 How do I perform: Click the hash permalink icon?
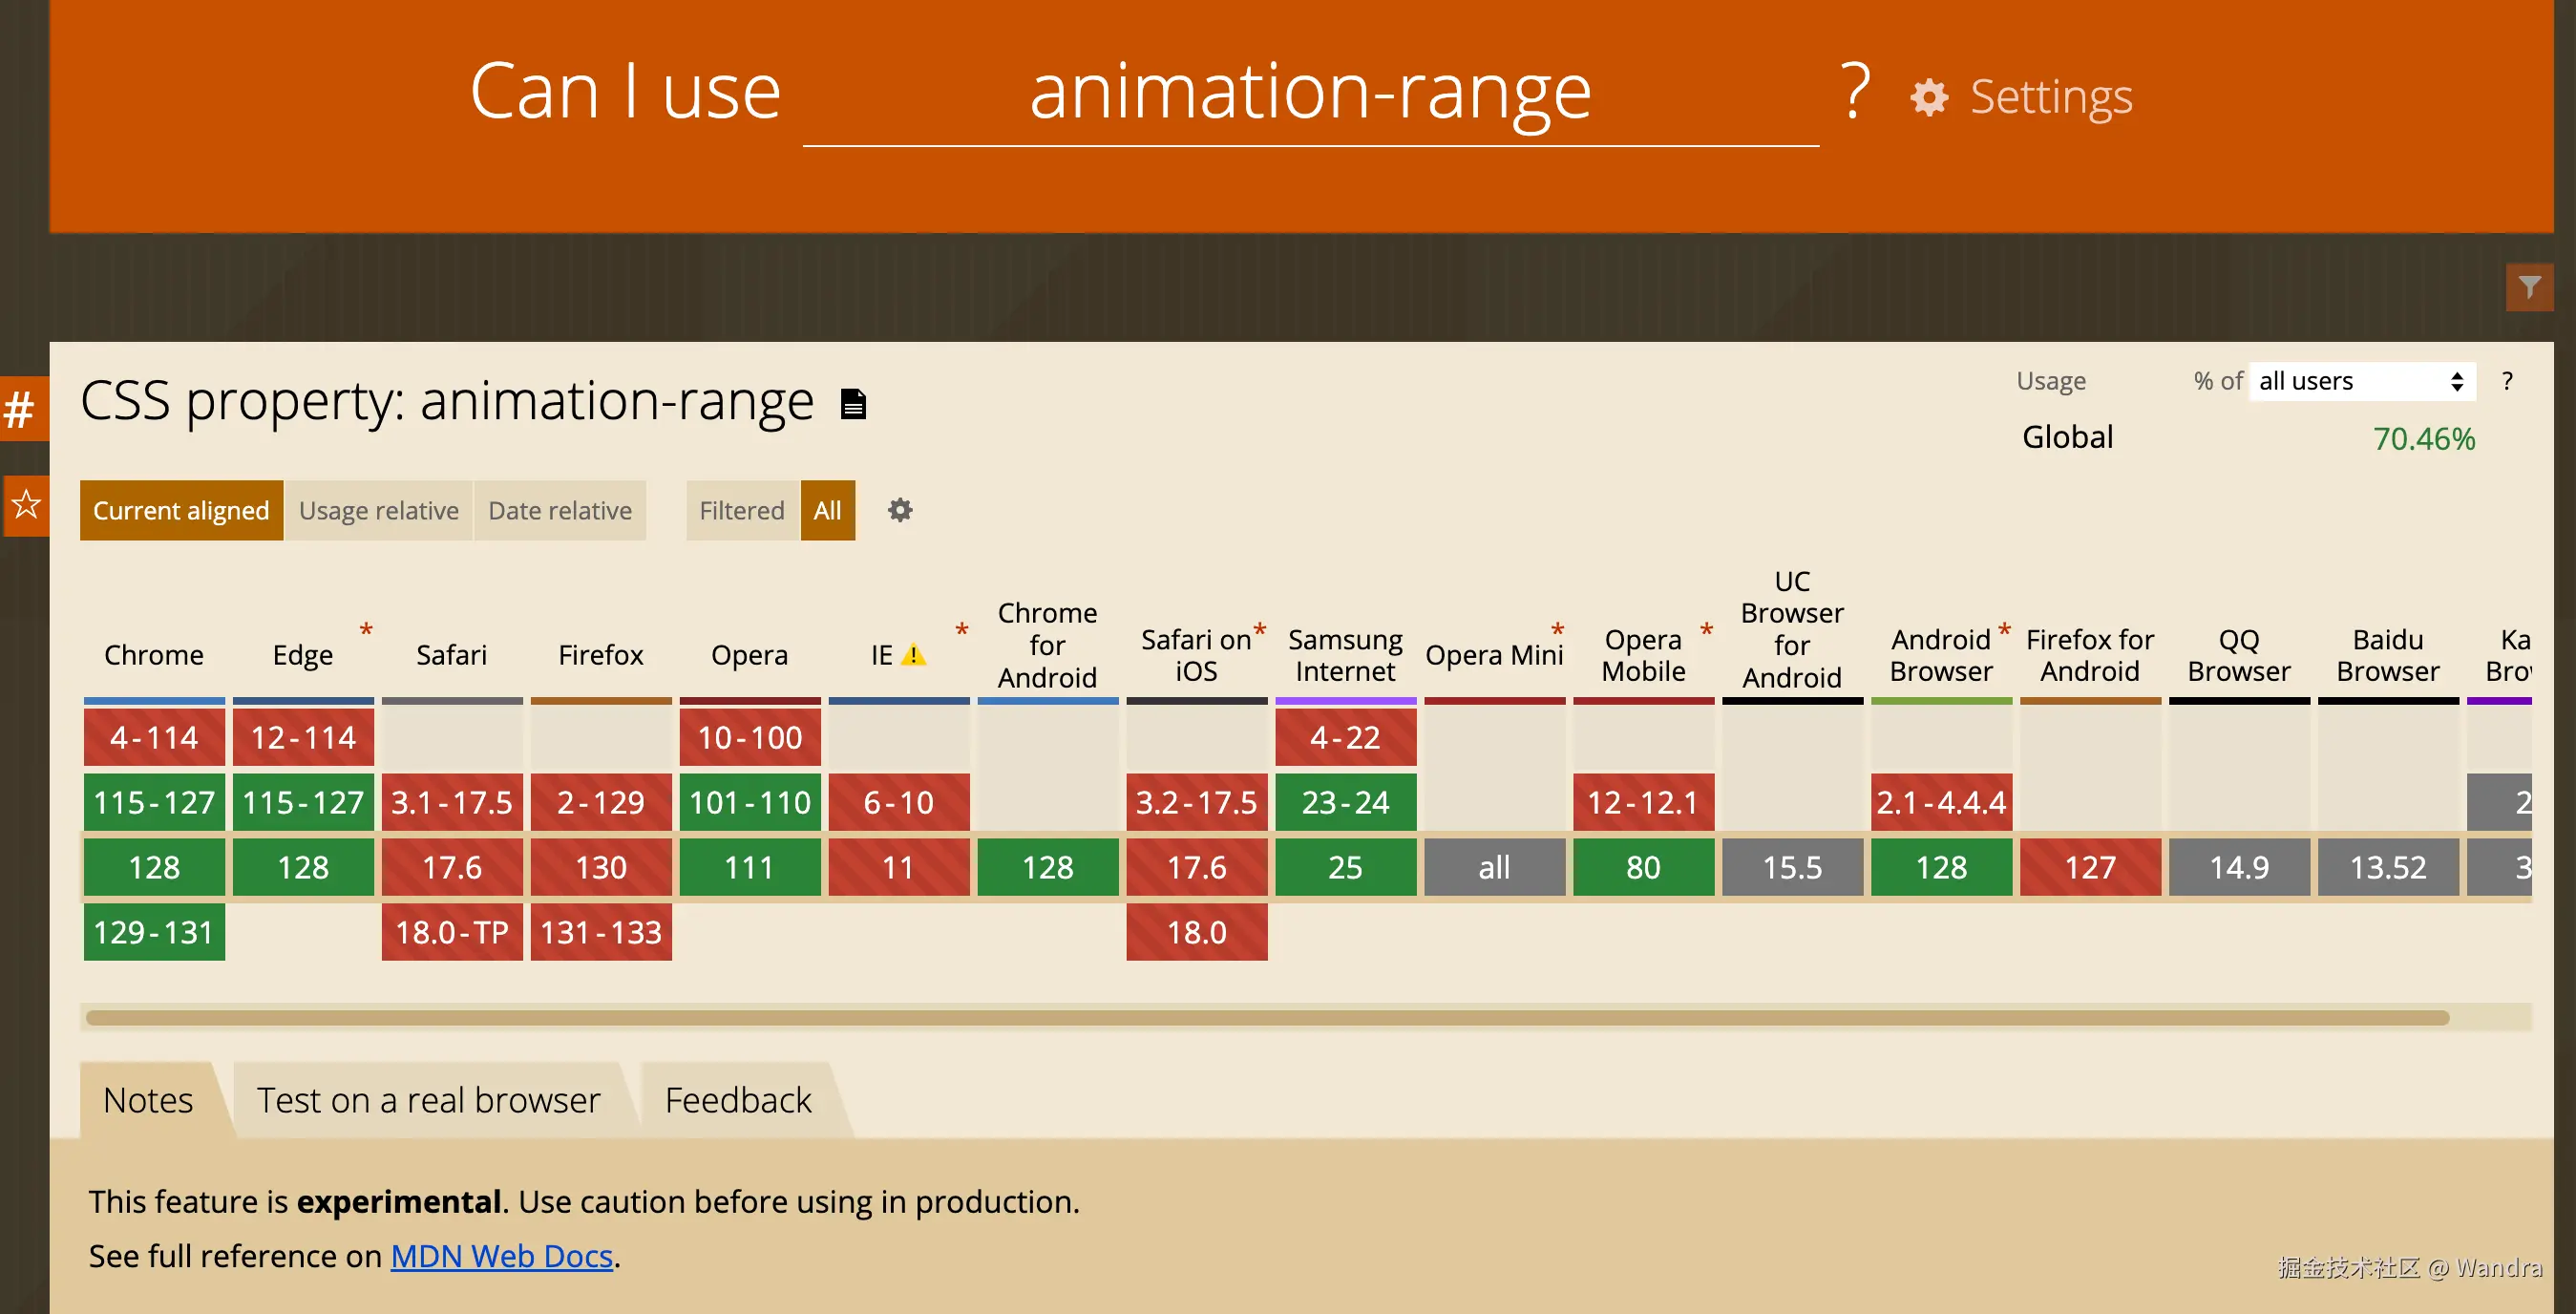pos(20,409)
